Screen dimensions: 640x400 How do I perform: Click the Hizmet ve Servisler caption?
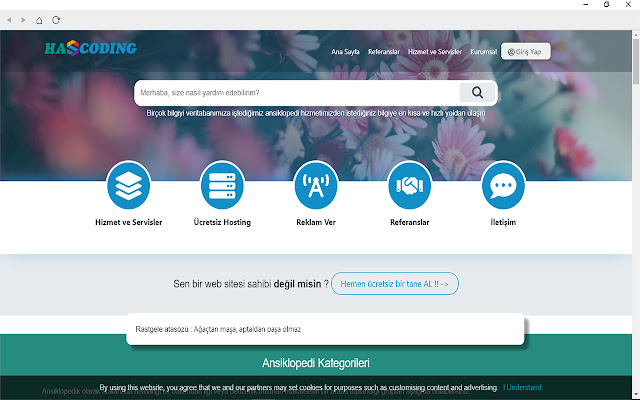pos(129,222)
